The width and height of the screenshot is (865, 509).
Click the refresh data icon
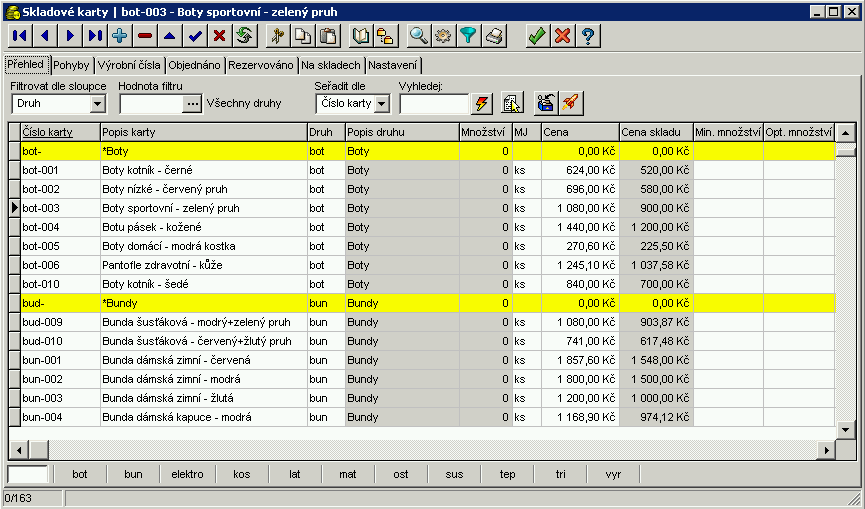click(x=244, y=36)
